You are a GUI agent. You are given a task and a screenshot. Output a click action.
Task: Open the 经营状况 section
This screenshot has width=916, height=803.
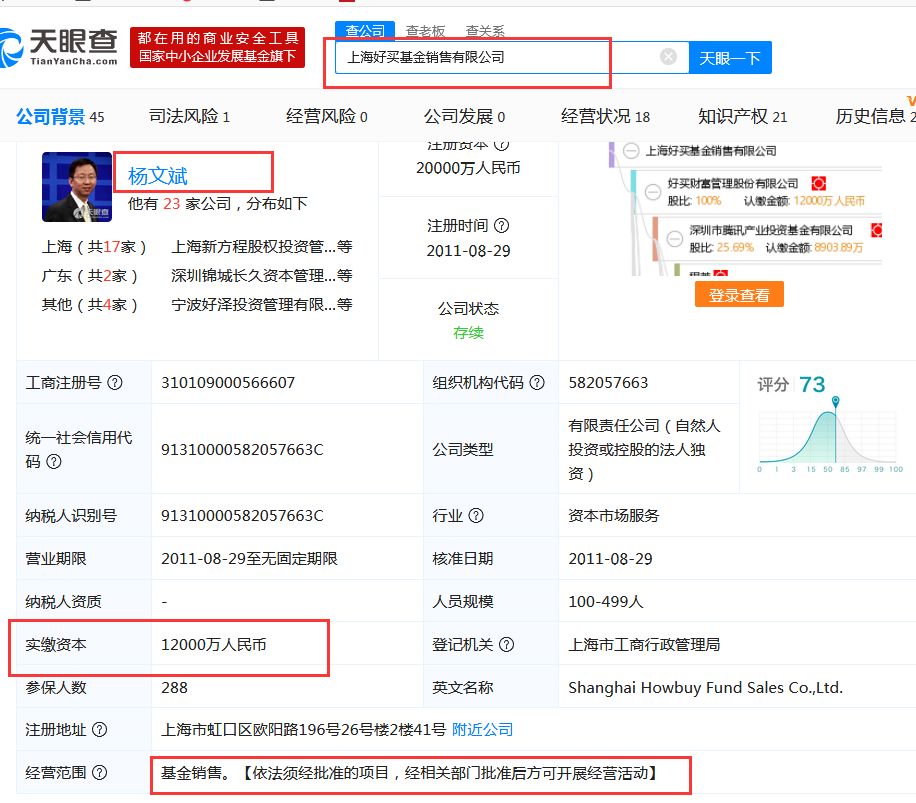point(605,116)
